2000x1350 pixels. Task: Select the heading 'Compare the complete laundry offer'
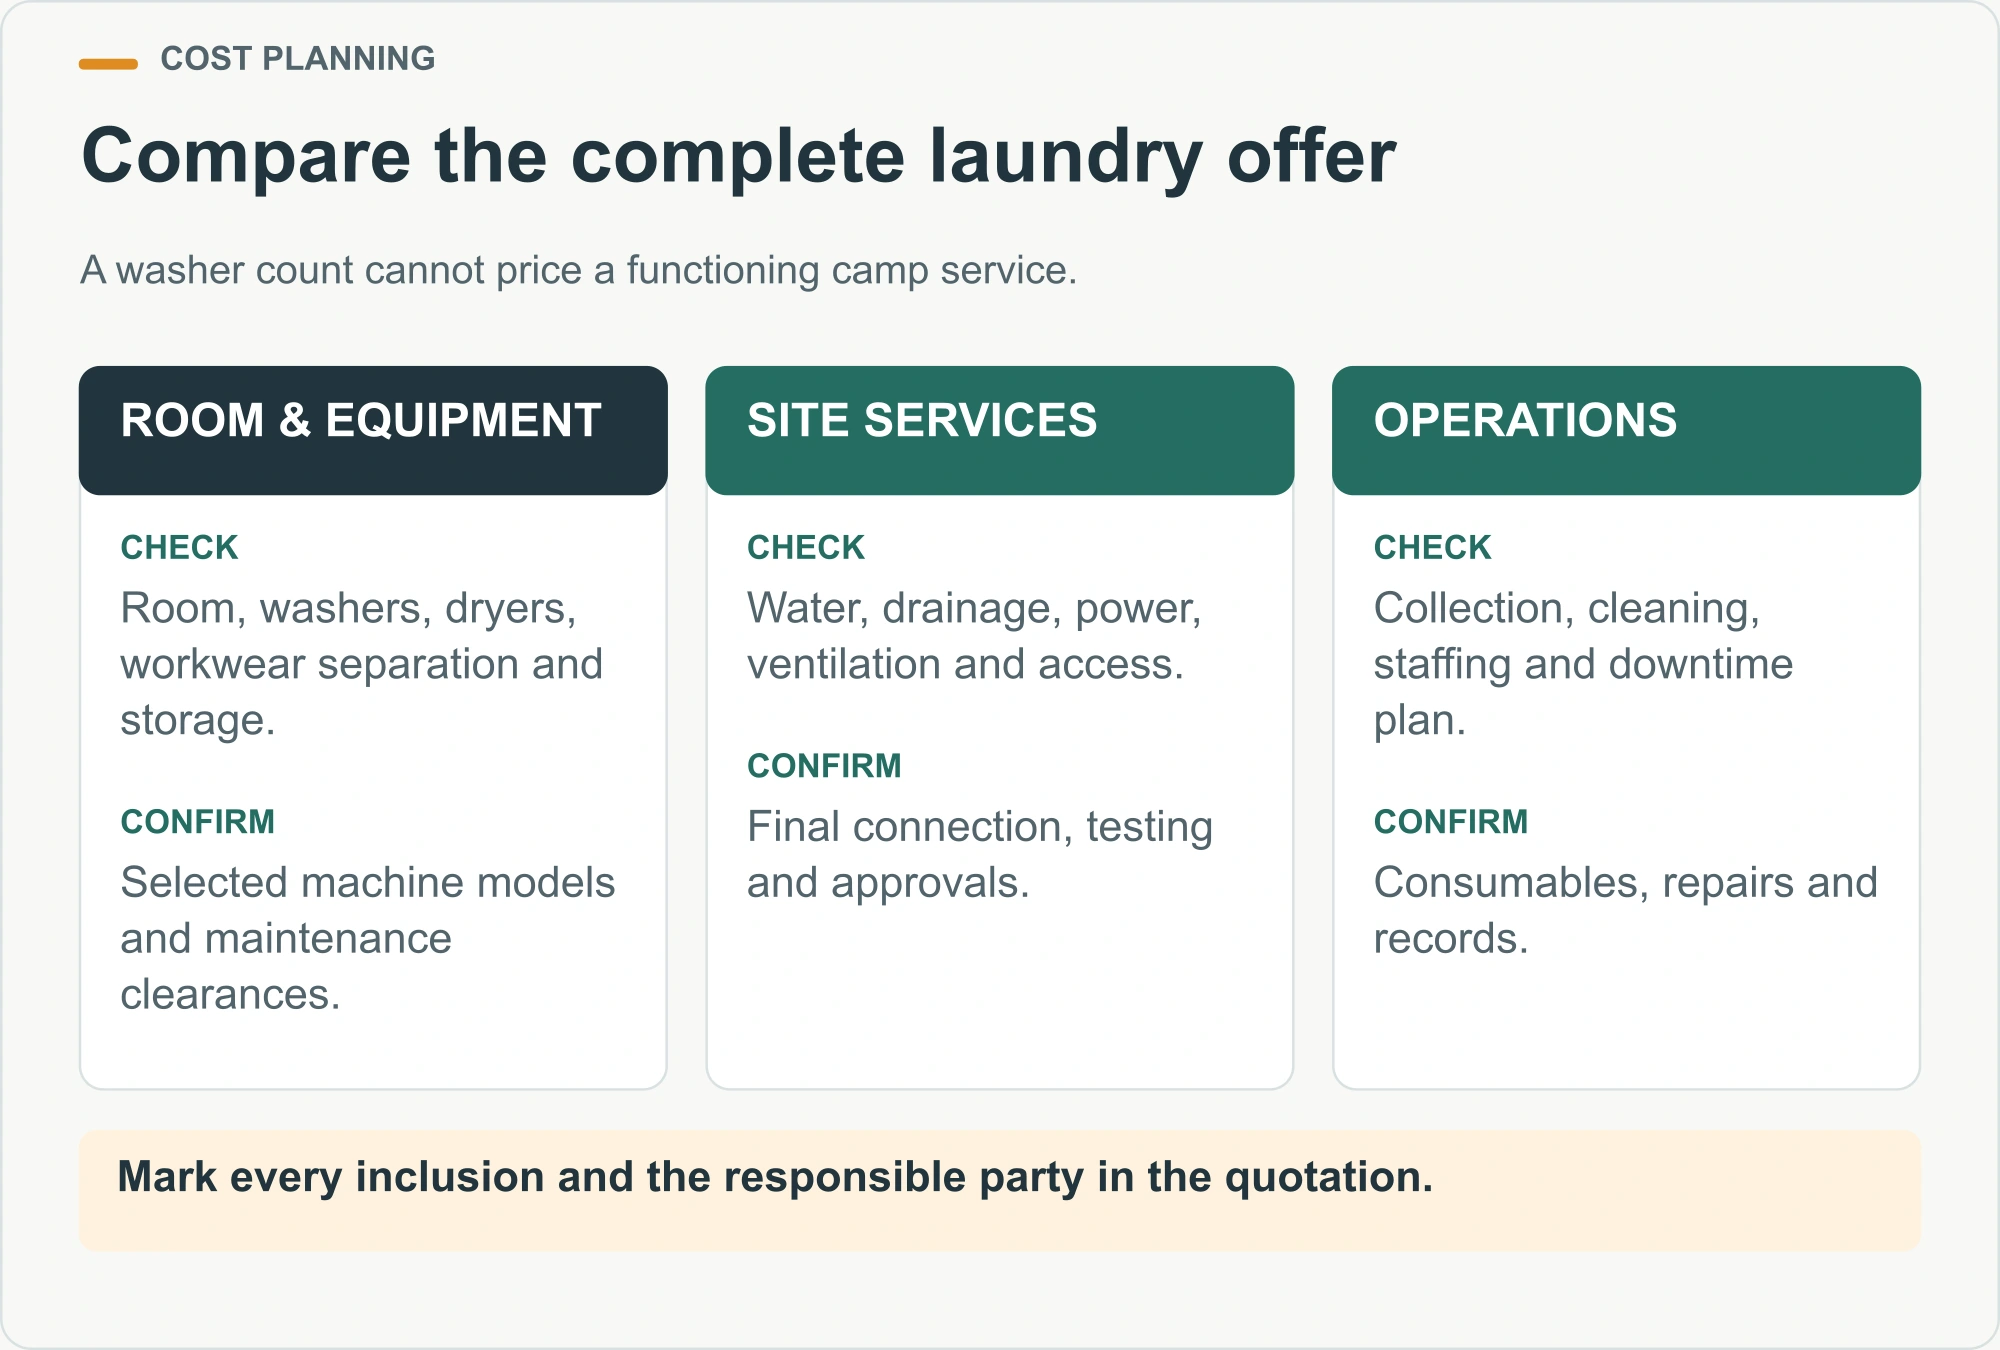[738, 157]
